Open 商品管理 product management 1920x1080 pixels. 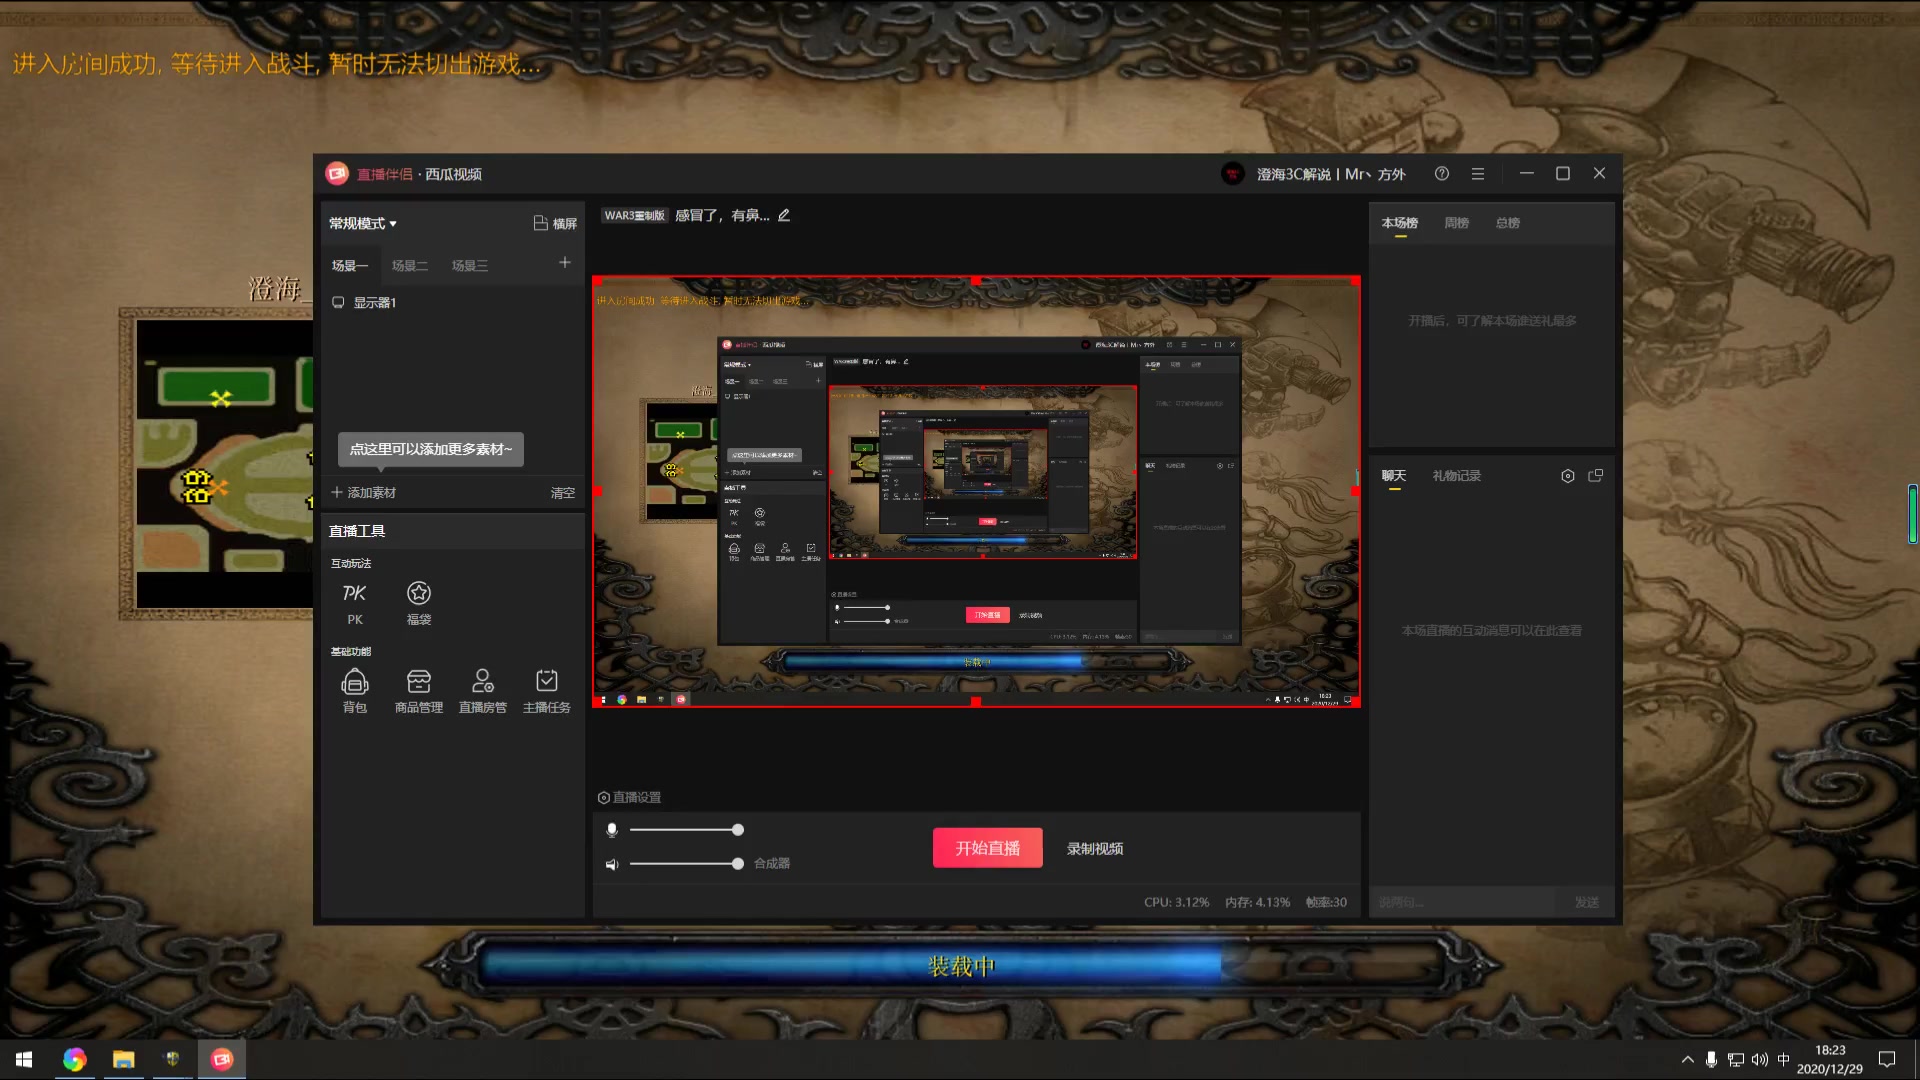[x=418, y=692]
